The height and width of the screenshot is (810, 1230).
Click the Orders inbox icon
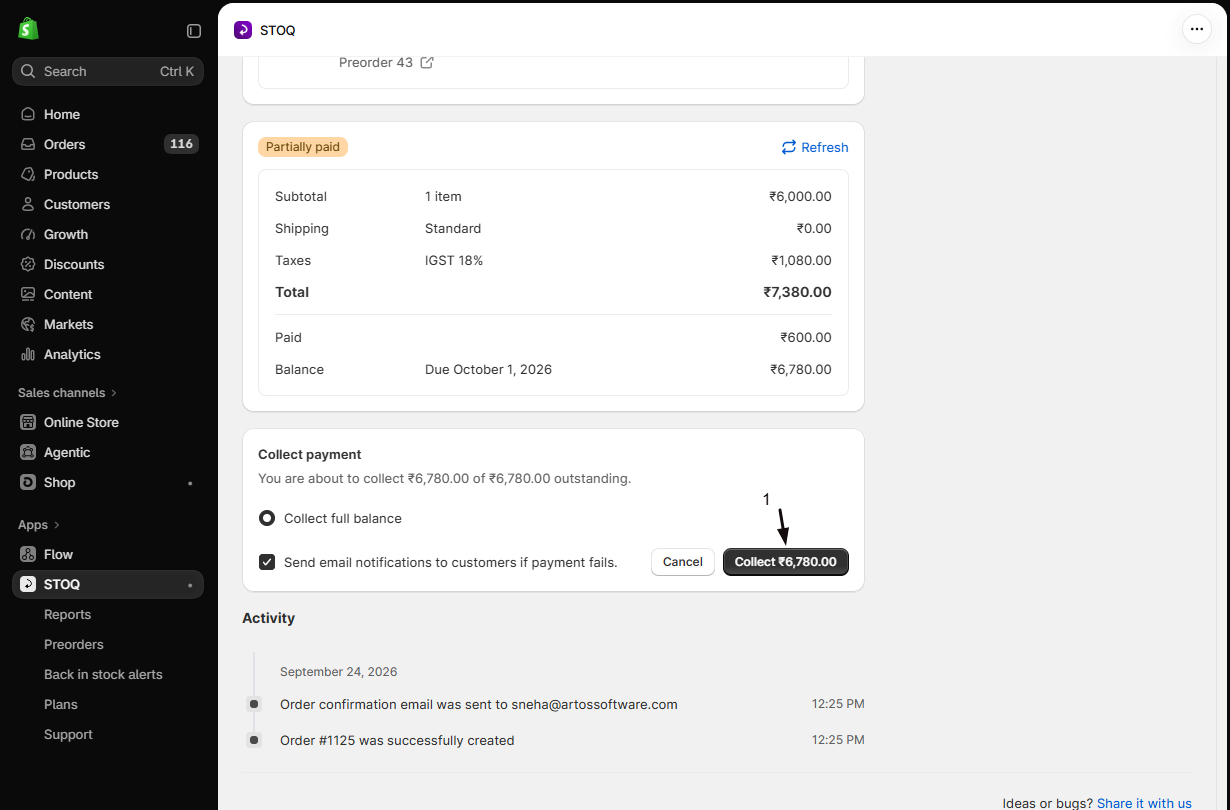[28, 144]
